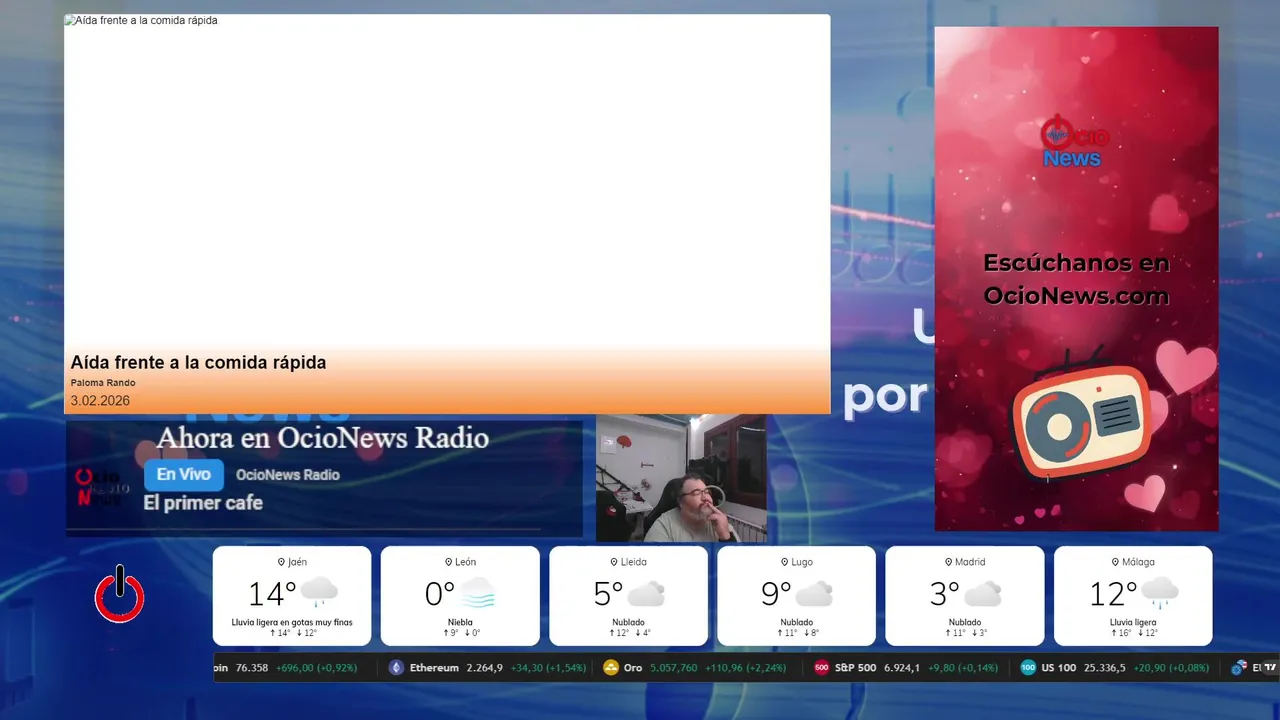Click the red power button icon
This screenshot has width=1280, height=720.
(x=120, y=595)
